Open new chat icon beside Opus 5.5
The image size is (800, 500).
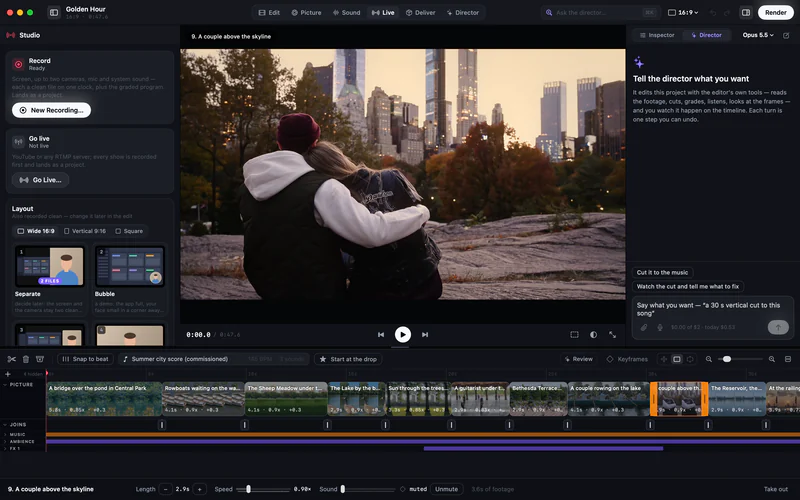pyautogui.click(x=786, y=35)
